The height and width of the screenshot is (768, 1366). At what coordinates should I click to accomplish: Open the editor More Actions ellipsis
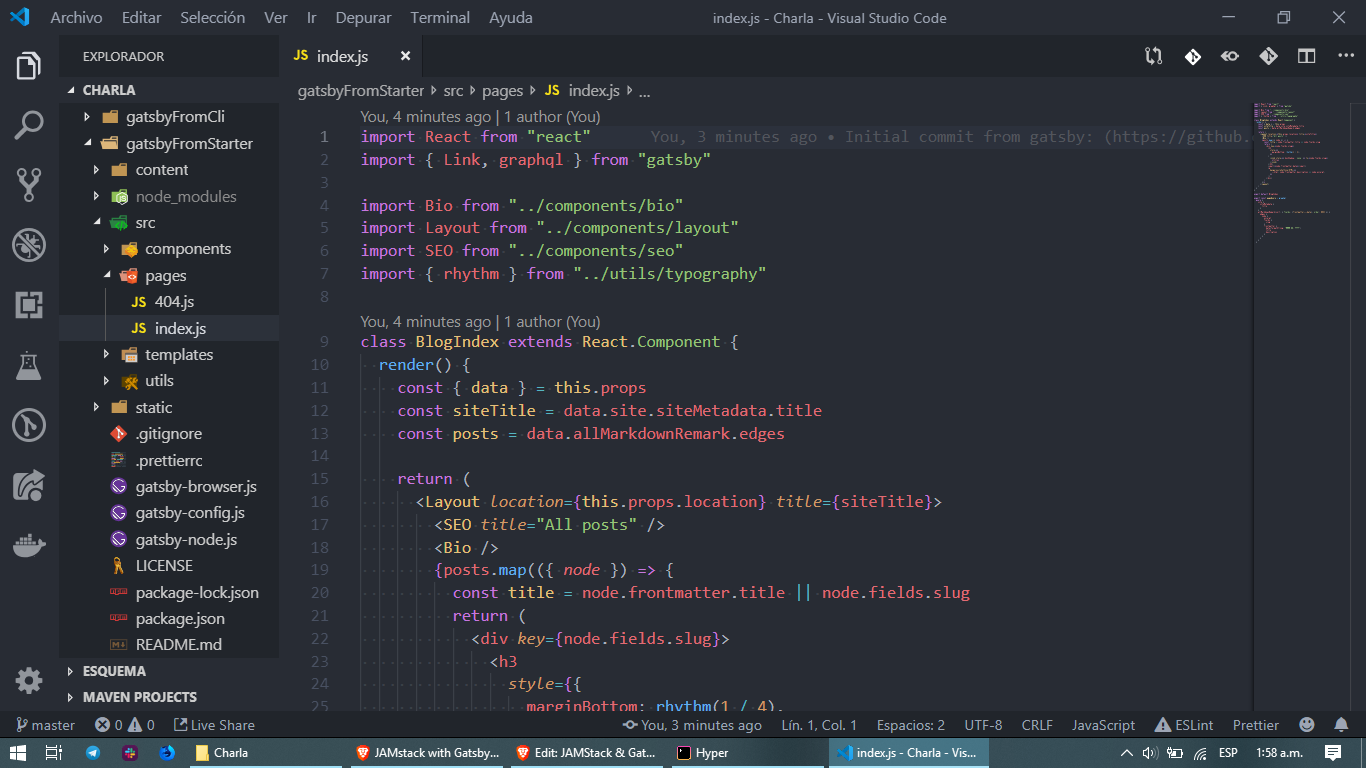coord(1345,56)
